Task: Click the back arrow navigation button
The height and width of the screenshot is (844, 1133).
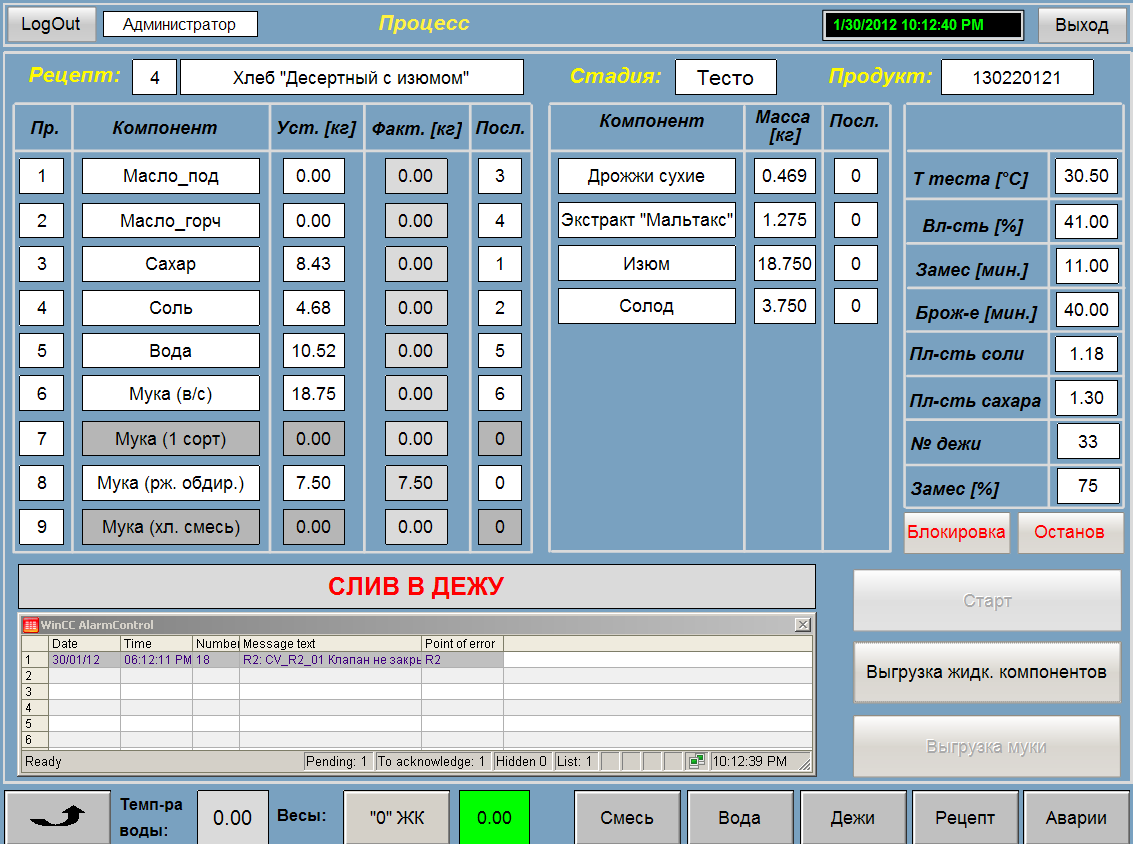Action: pos(58,817)
